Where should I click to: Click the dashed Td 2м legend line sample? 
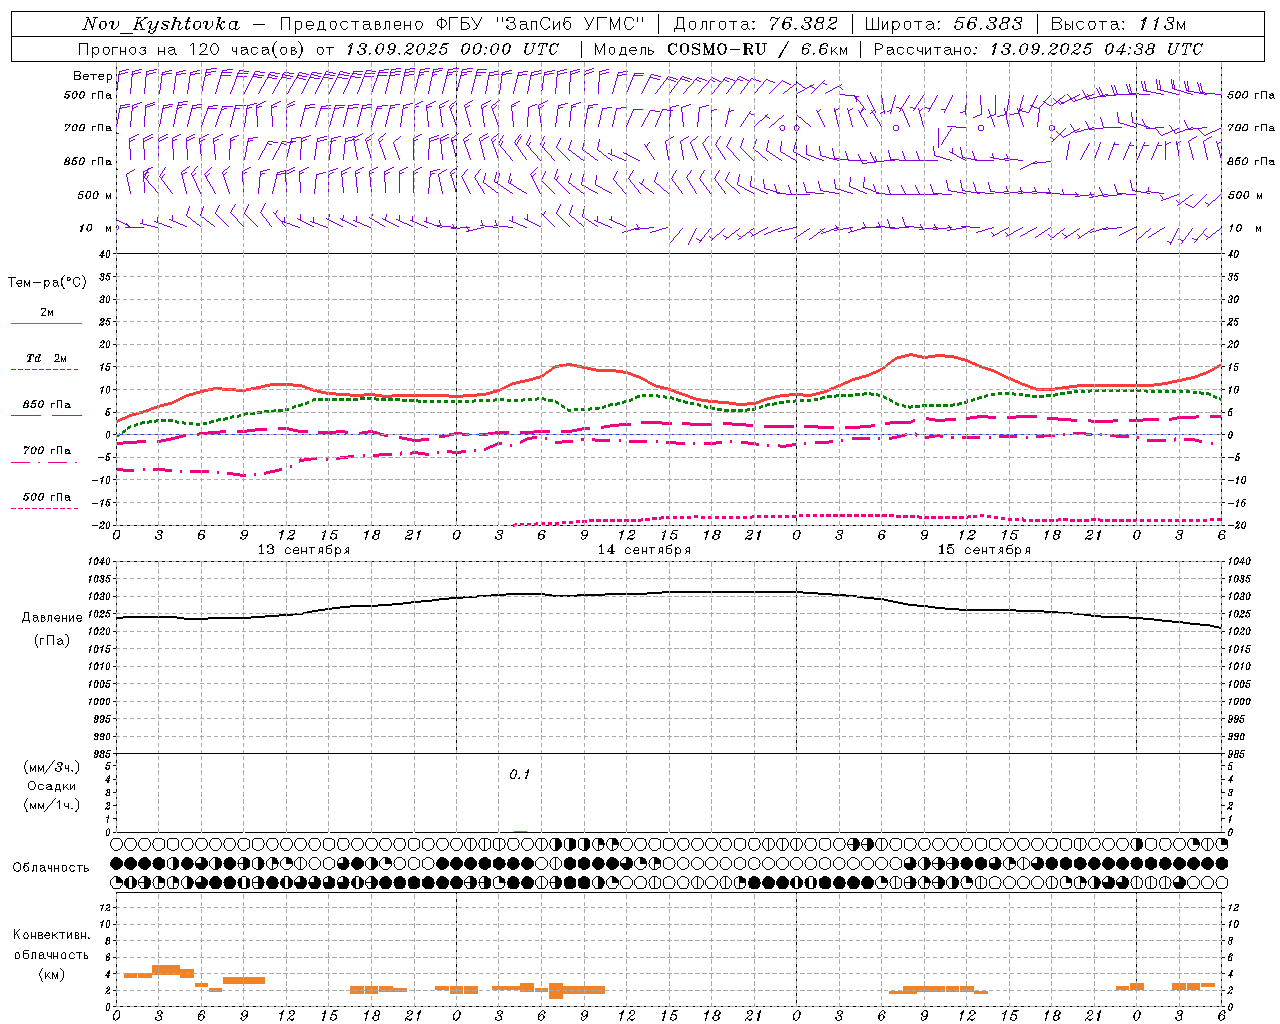pos(45,370)
